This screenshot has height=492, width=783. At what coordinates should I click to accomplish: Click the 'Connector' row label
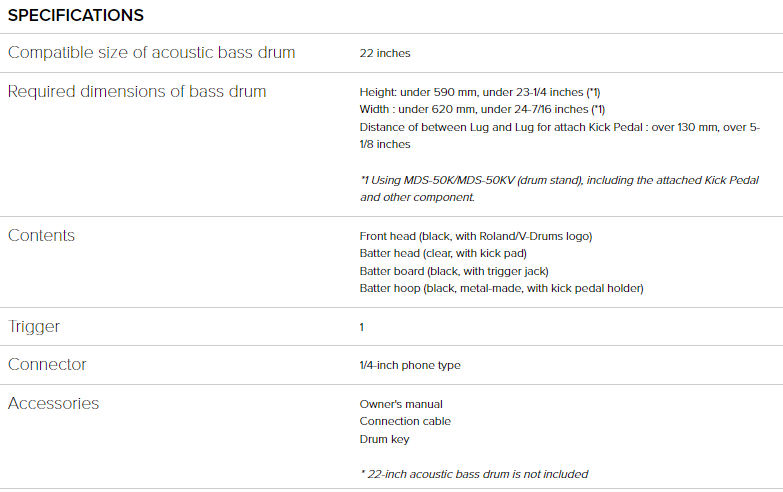point(47,364)
